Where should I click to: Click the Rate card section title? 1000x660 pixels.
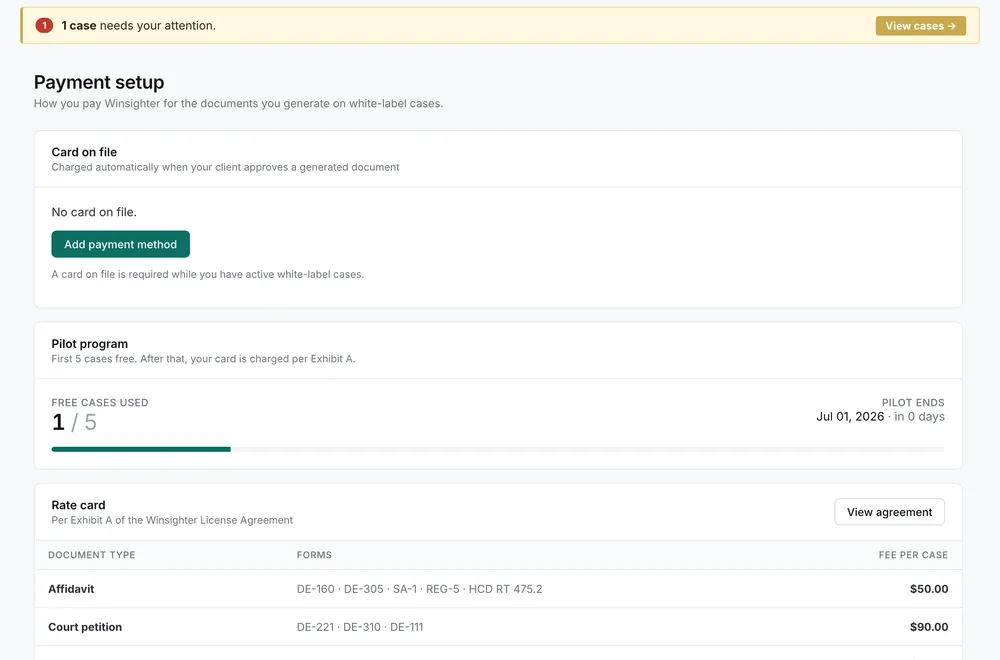[78, 505]
